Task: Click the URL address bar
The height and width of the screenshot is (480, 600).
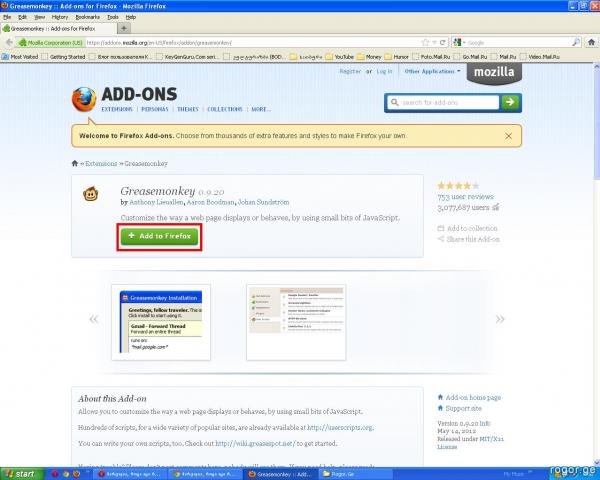Action: 253,42
